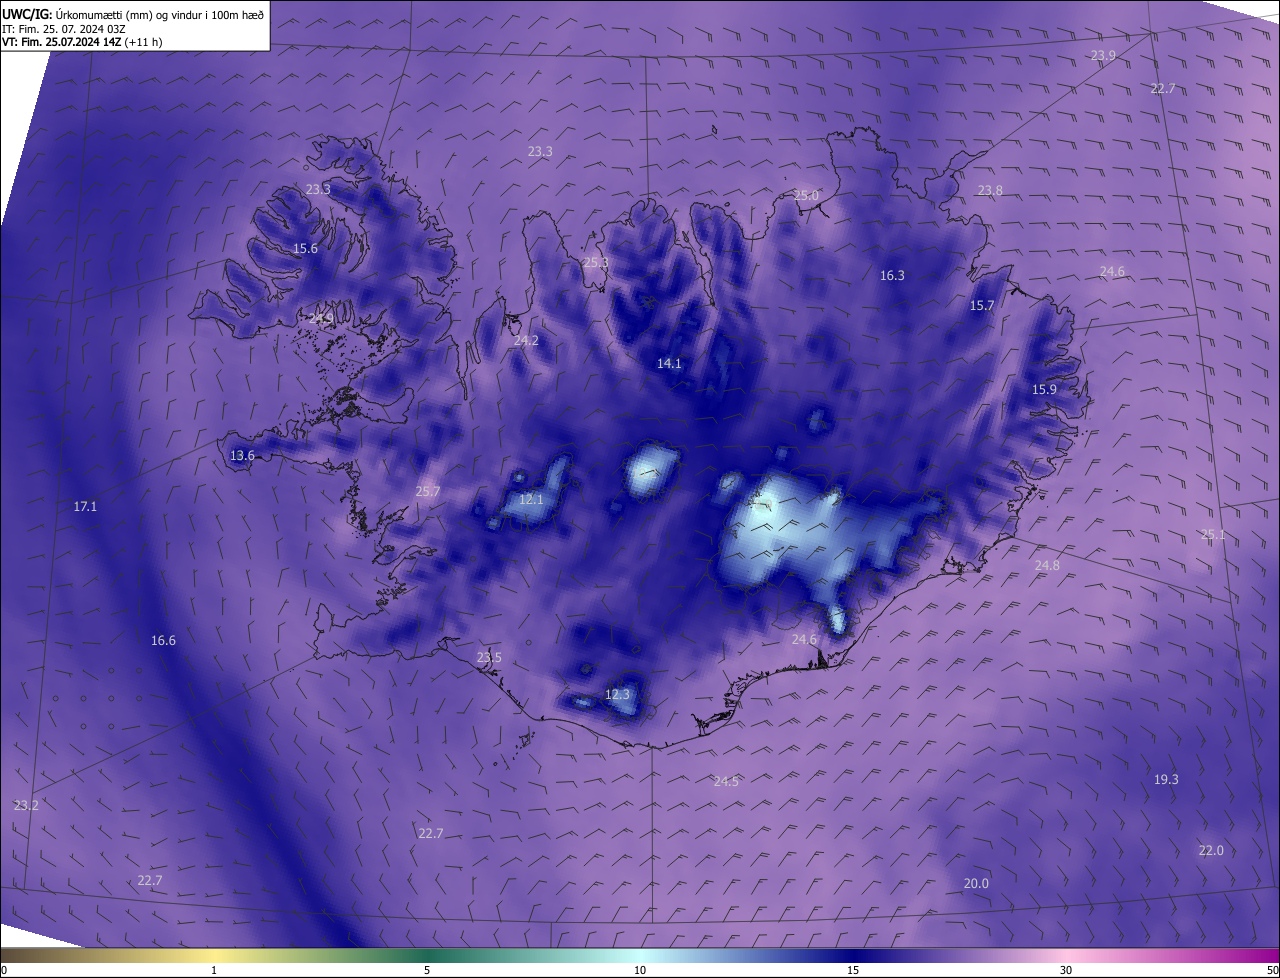Click the map value 15.9

point(1044,390)
